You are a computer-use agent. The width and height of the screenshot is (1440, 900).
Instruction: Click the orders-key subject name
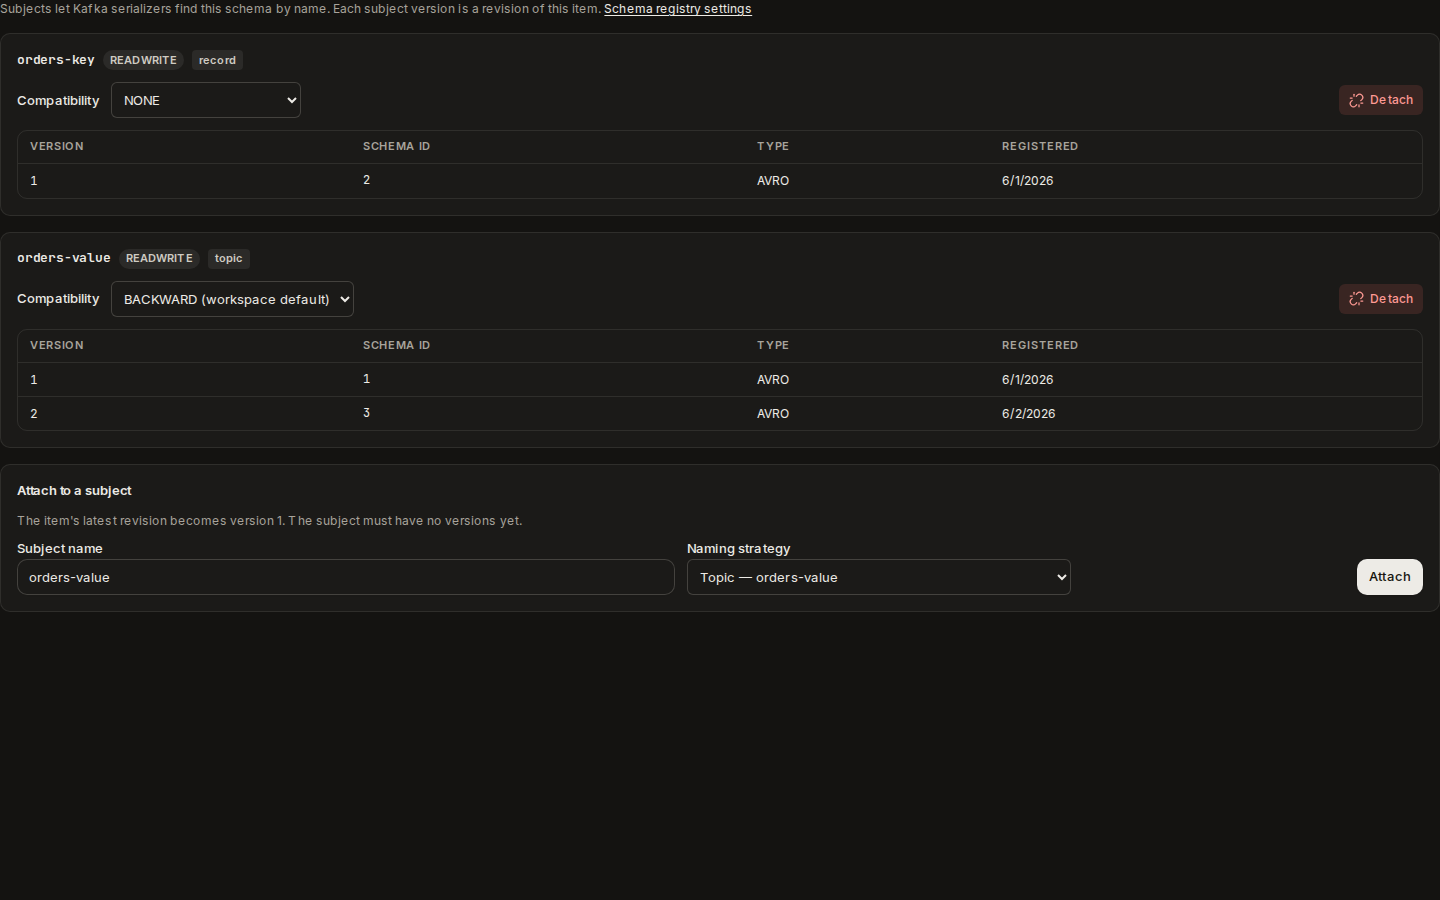[x=56, y=60]
